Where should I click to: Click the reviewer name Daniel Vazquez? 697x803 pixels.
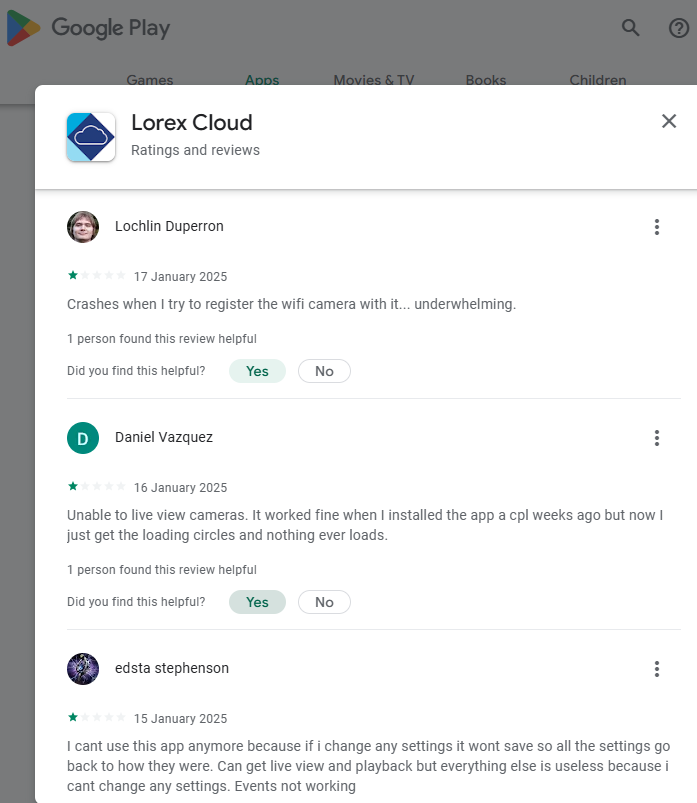pyautogui.click(x=164, y=437)
